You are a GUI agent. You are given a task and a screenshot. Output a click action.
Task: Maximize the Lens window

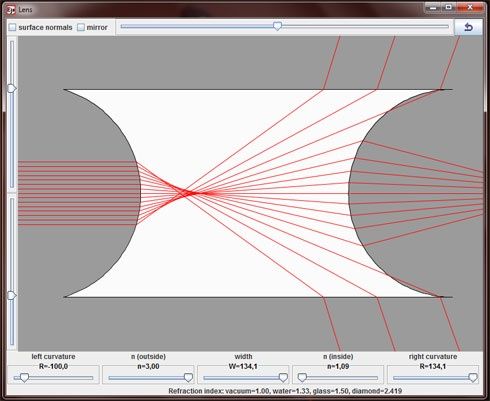pos(449,7)
